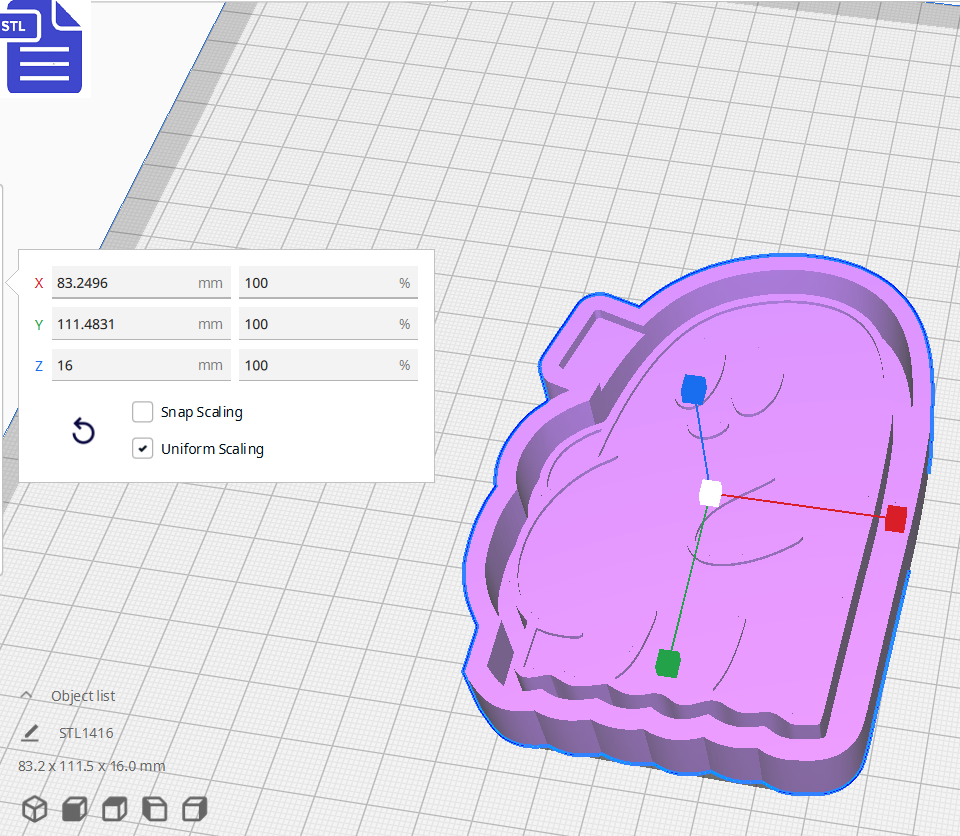The height and width of the screenshot is (836, 960).
Task: Click the green Y-axis scale handle
Action: [668, 662]
